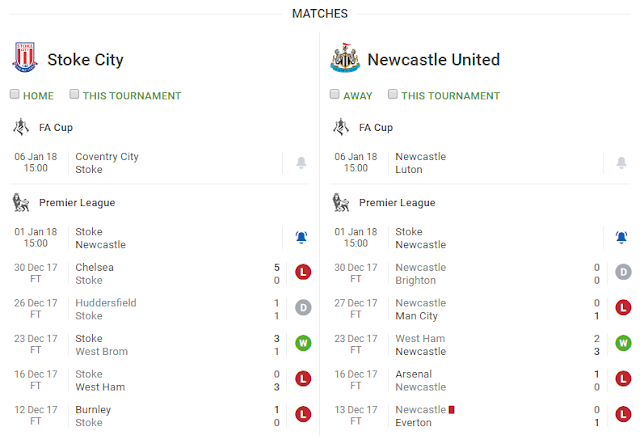This screenshot has width=640, height=448.
Task: Check the AWAY filter checkbox
Action: (335, 95)
